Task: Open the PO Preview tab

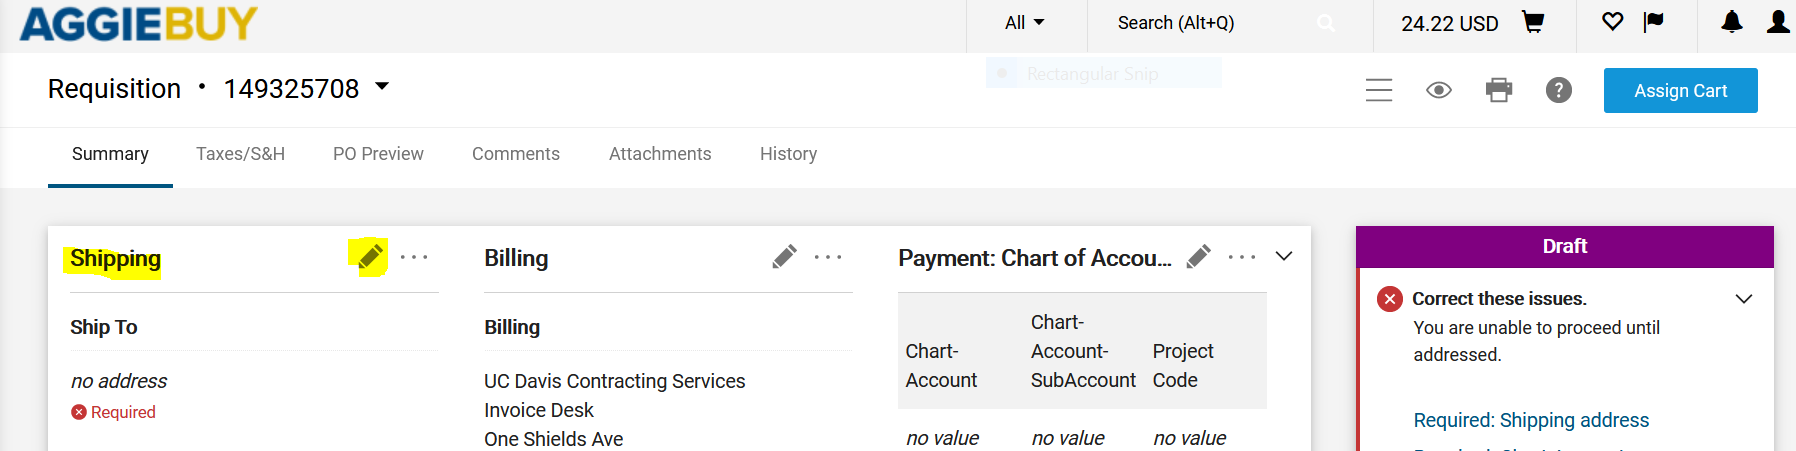Action: [378, 154]
